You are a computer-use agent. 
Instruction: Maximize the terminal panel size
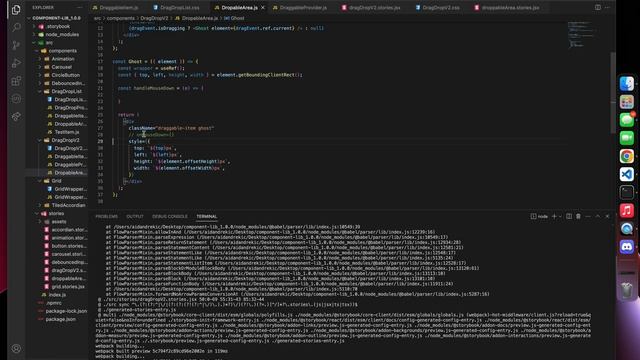coord(598,216)
